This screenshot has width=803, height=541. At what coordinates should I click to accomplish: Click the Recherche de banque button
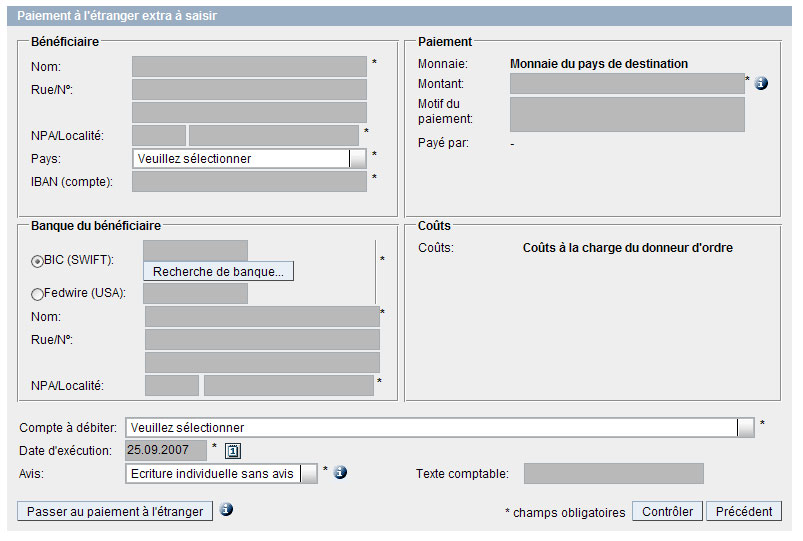click(x=218, y=271)
